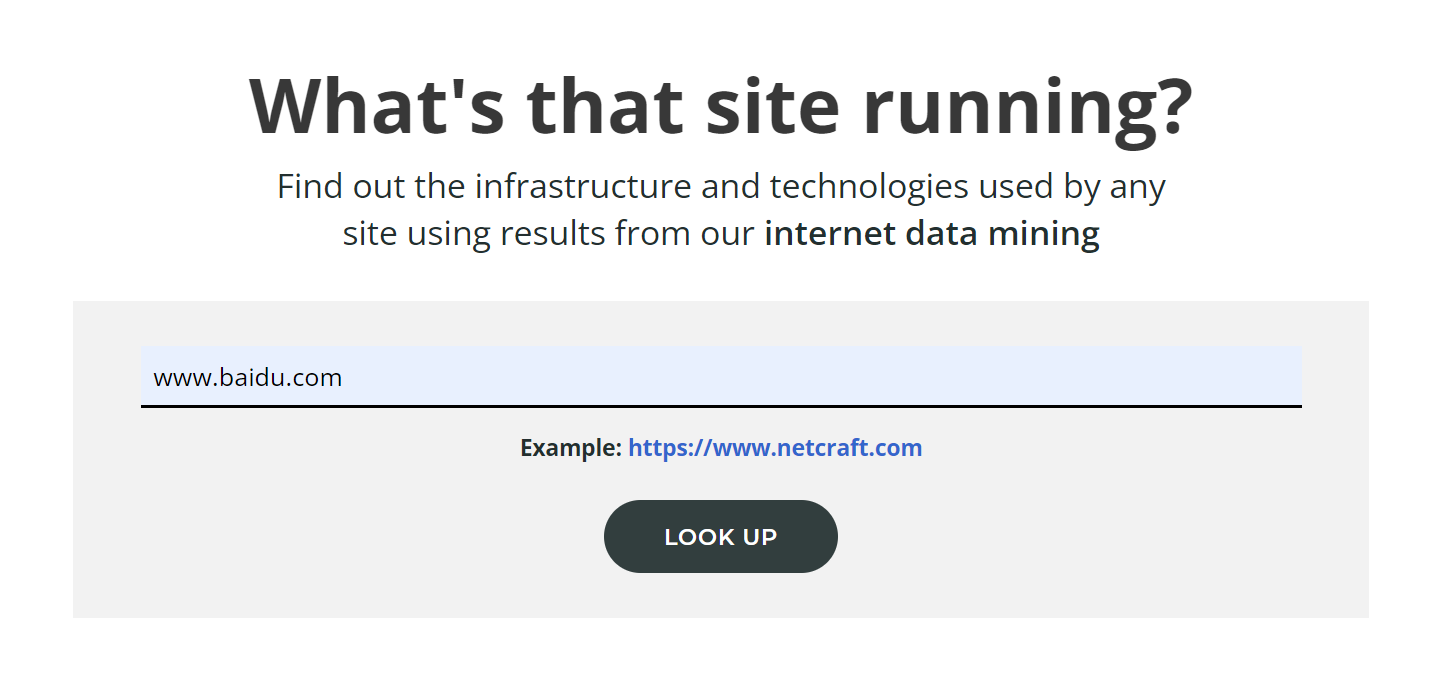This screenshot has height=691, width=1446.
Task: Click the "Find out the infrastructure" subtitle line
Action: [x=720, y=187]
